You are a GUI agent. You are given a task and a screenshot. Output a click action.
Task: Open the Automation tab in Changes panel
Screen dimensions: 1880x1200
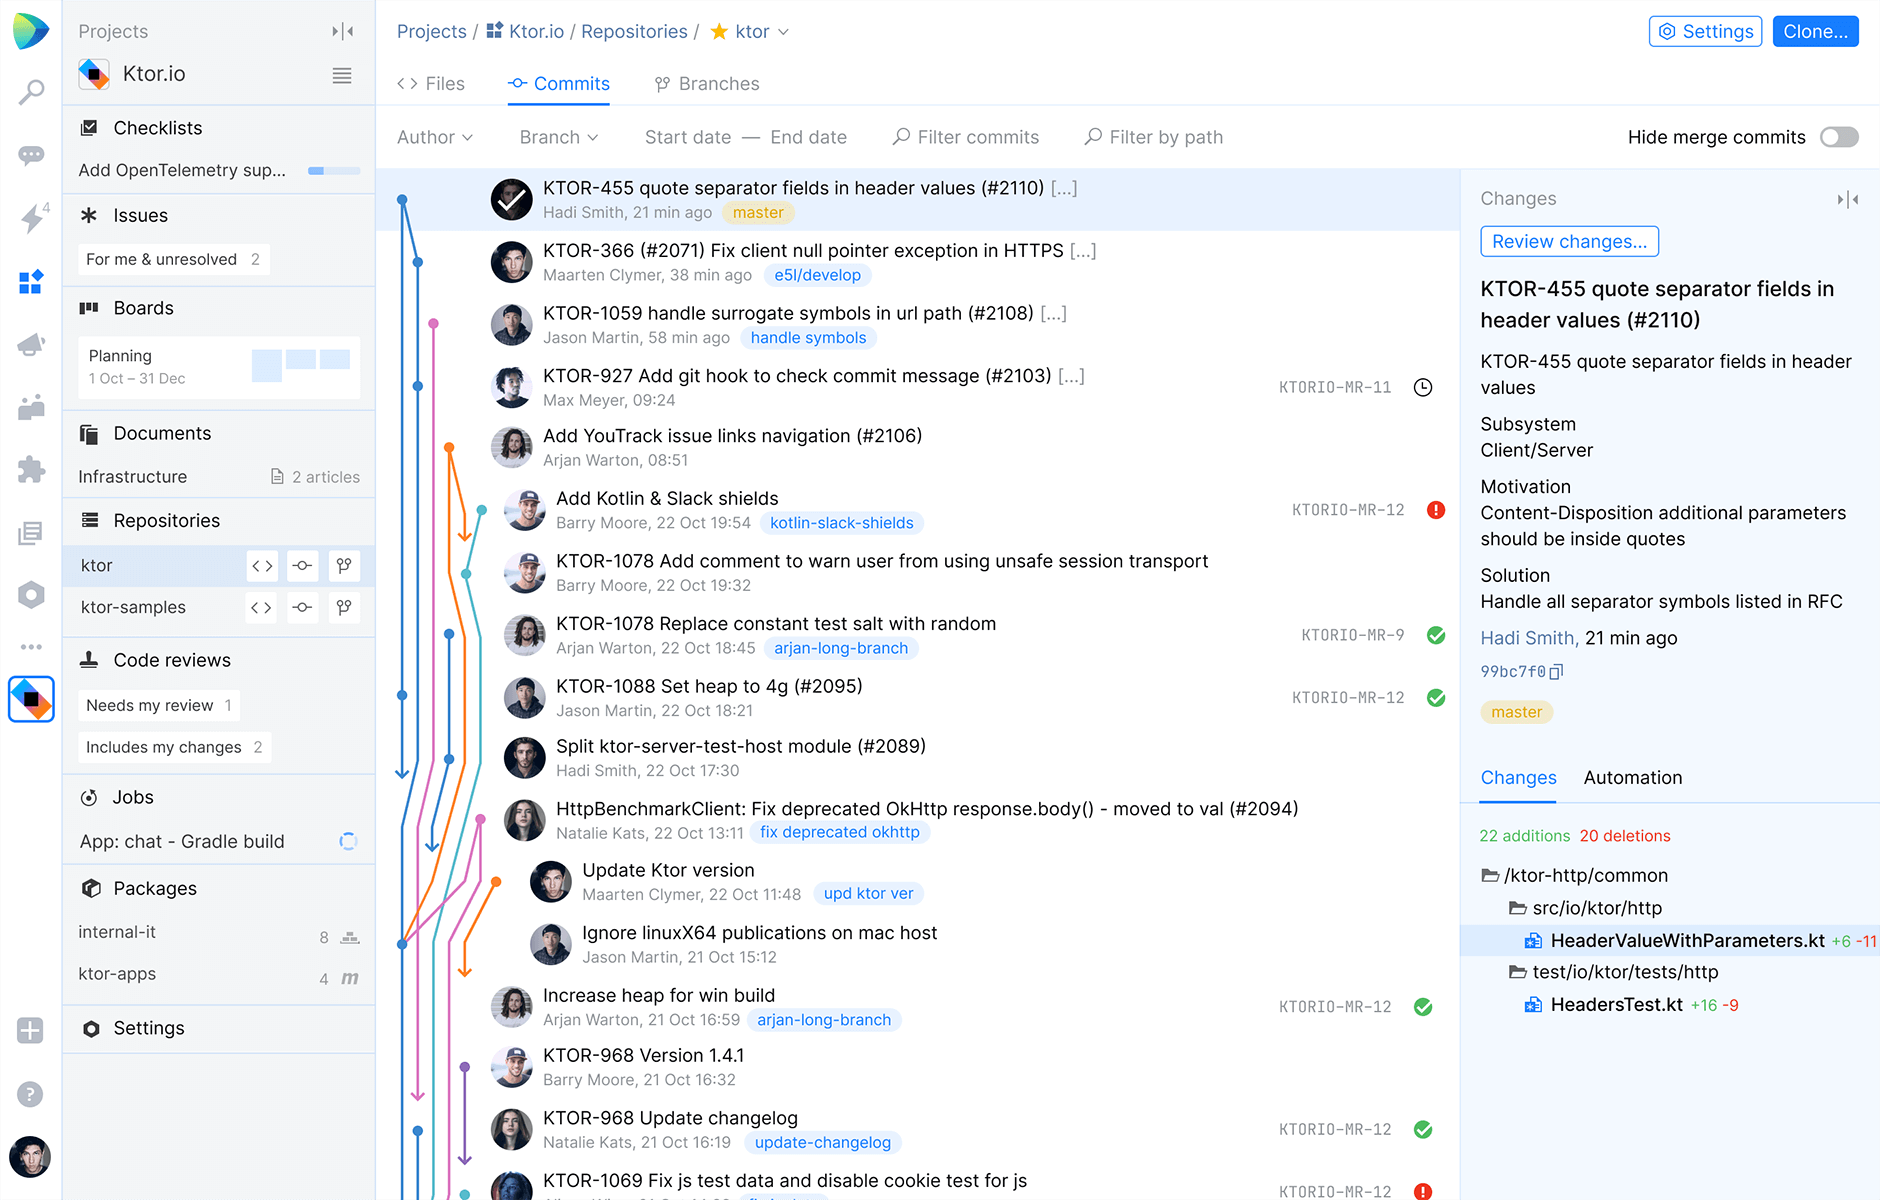click(1632, 777)
